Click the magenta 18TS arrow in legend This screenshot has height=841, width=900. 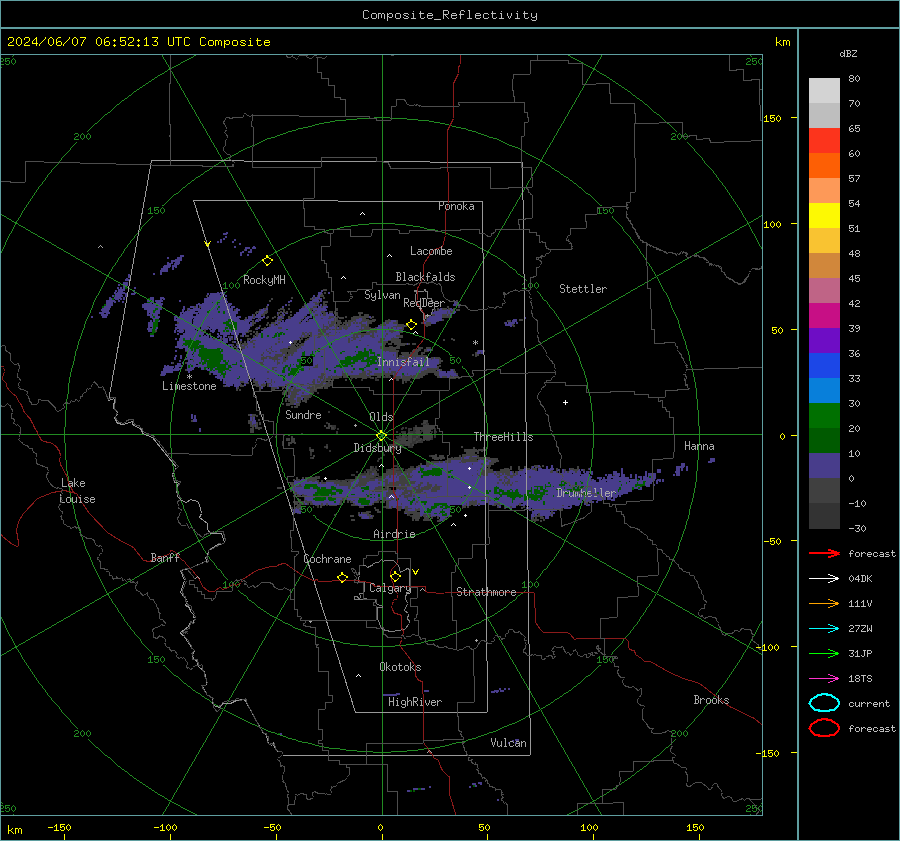coord(824,679)
